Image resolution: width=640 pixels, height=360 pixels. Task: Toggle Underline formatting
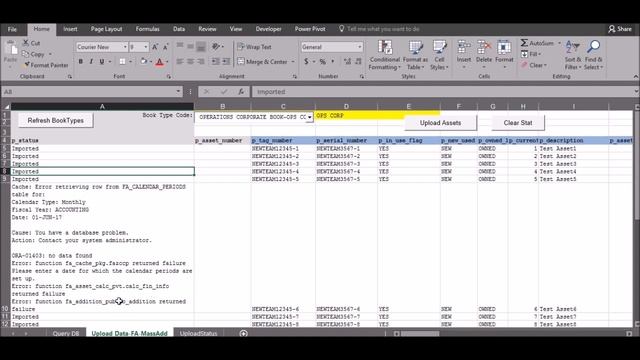point(102,62)
